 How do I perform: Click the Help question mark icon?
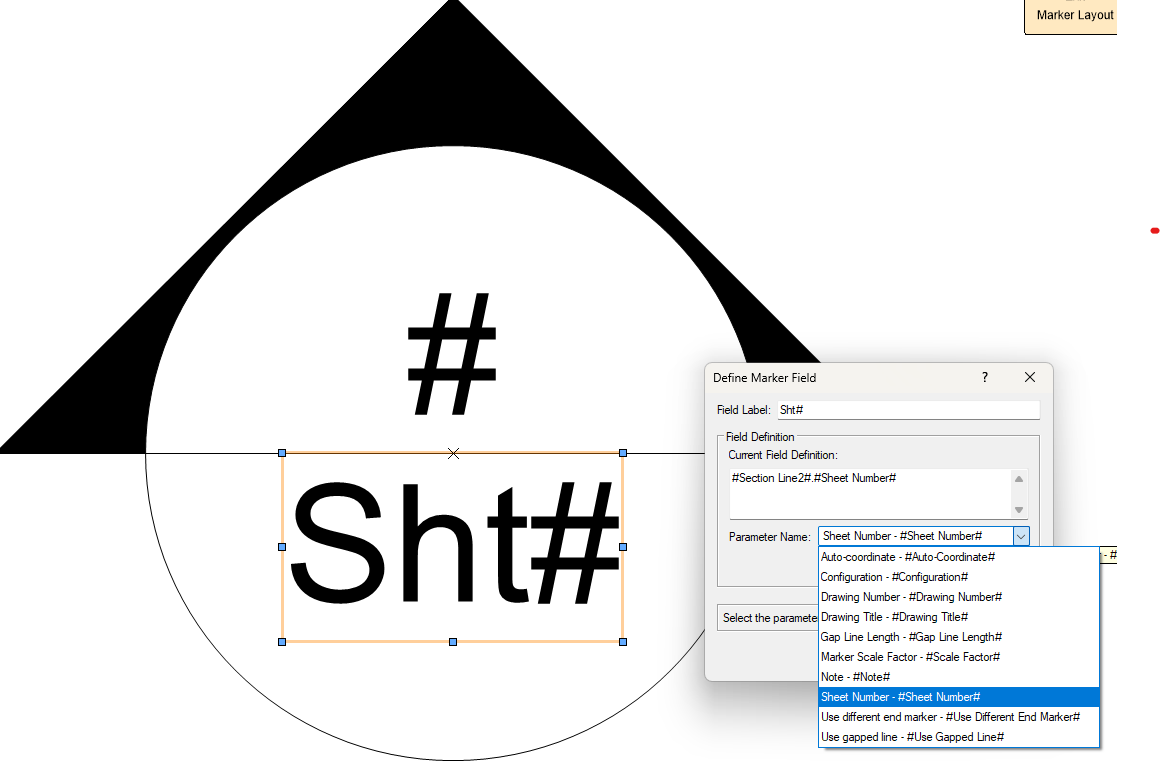[984, 377]
